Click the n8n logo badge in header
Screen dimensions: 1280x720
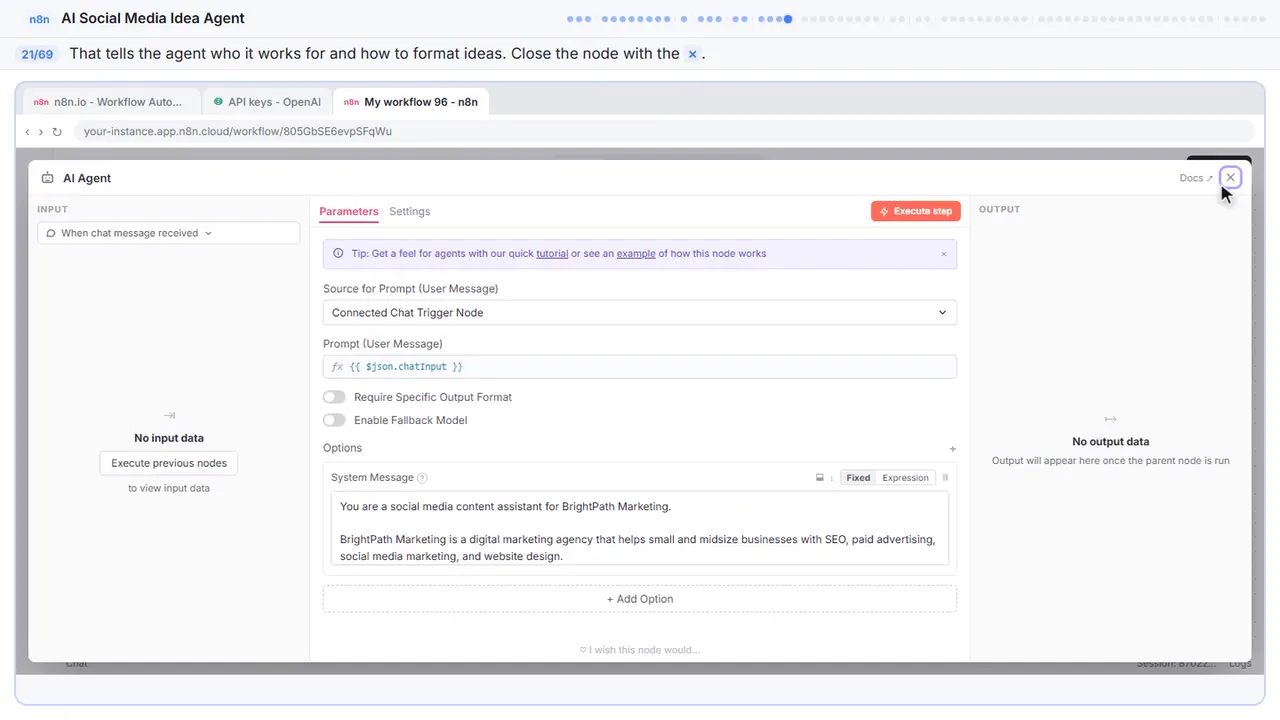tap(40, 19)
